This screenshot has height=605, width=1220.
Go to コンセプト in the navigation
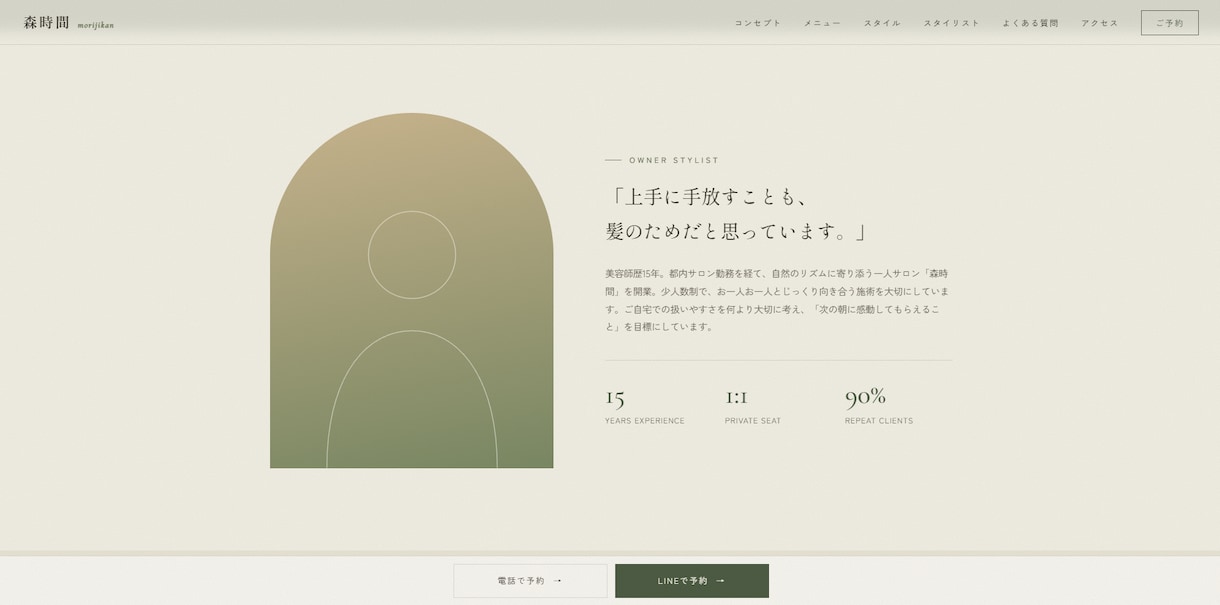coord(758,23)
